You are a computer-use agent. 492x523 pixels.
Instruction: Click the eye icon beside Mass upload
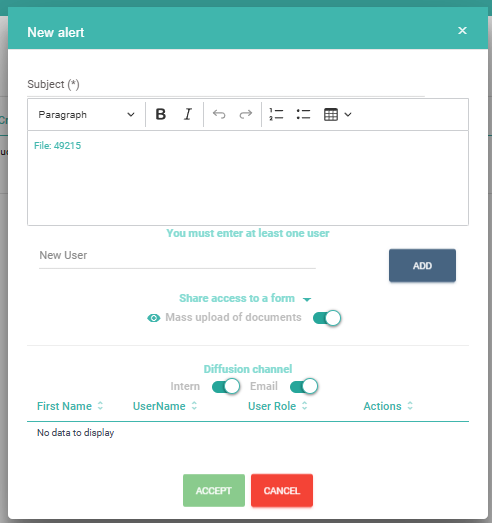coord(153,318)
